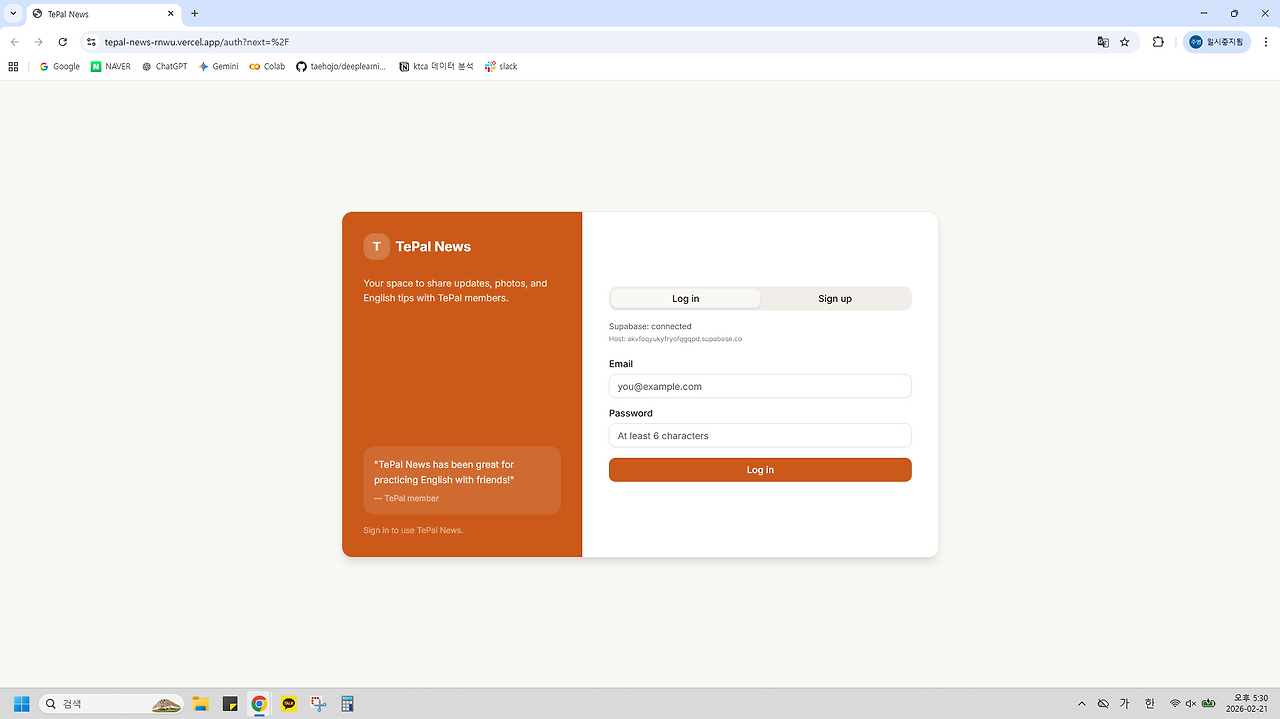Screen dimensions: 1280x719
Task: Switch to the Log in tab
Action: point(685,298)
